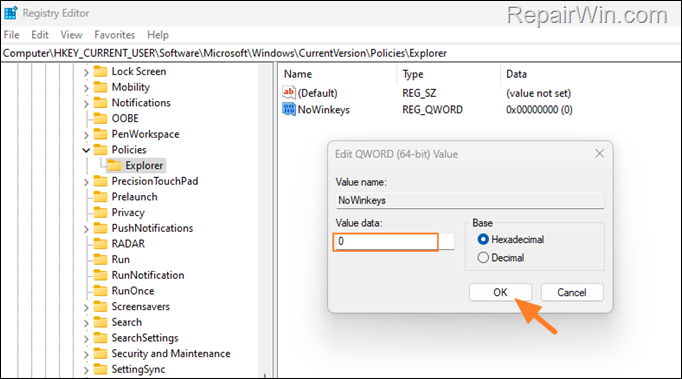The height and width of the screenshot is (379, 682).
Task: Expand the SearchSettings tree node
Action: point(86,339)
